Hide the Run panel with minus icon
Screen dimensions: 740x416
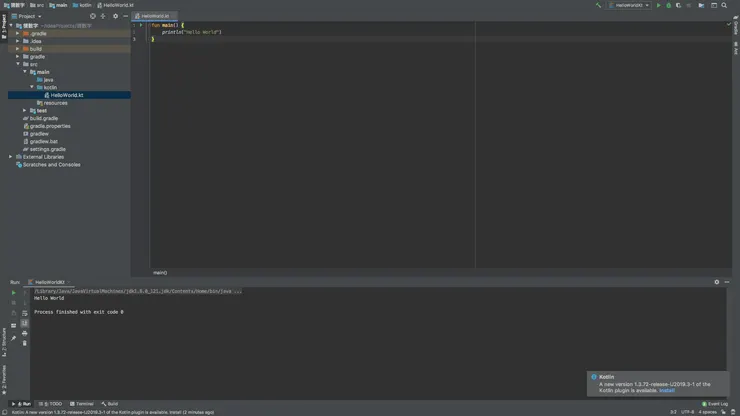coord(727,282)
